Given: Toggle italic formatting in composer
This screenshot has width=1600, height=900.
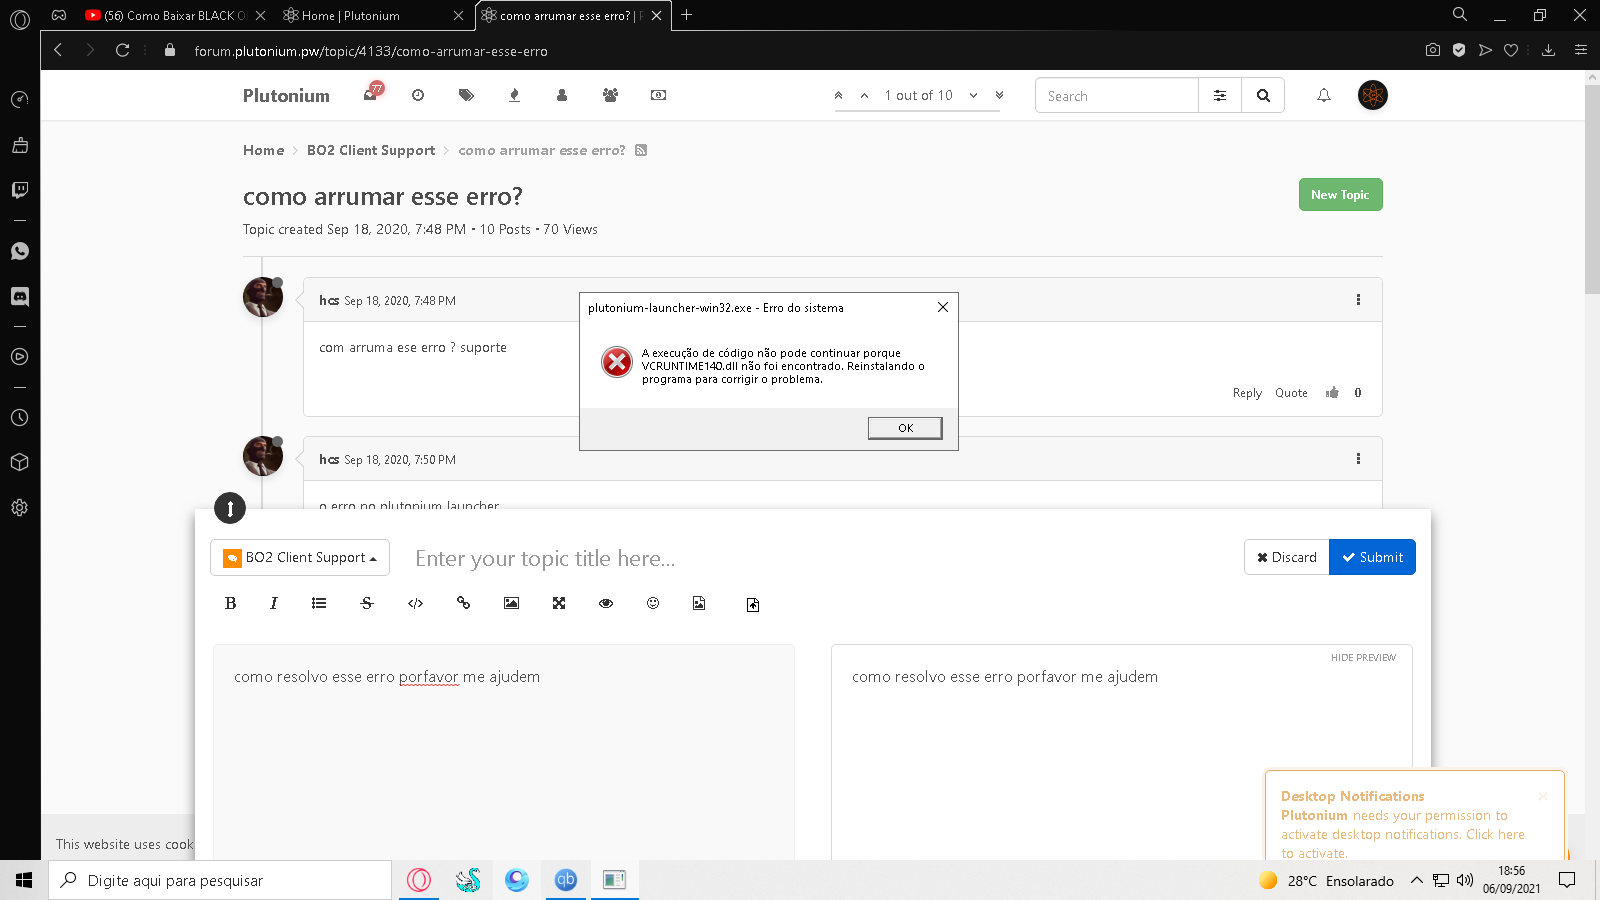Looking at the screenshot, I should pos(274,603).
